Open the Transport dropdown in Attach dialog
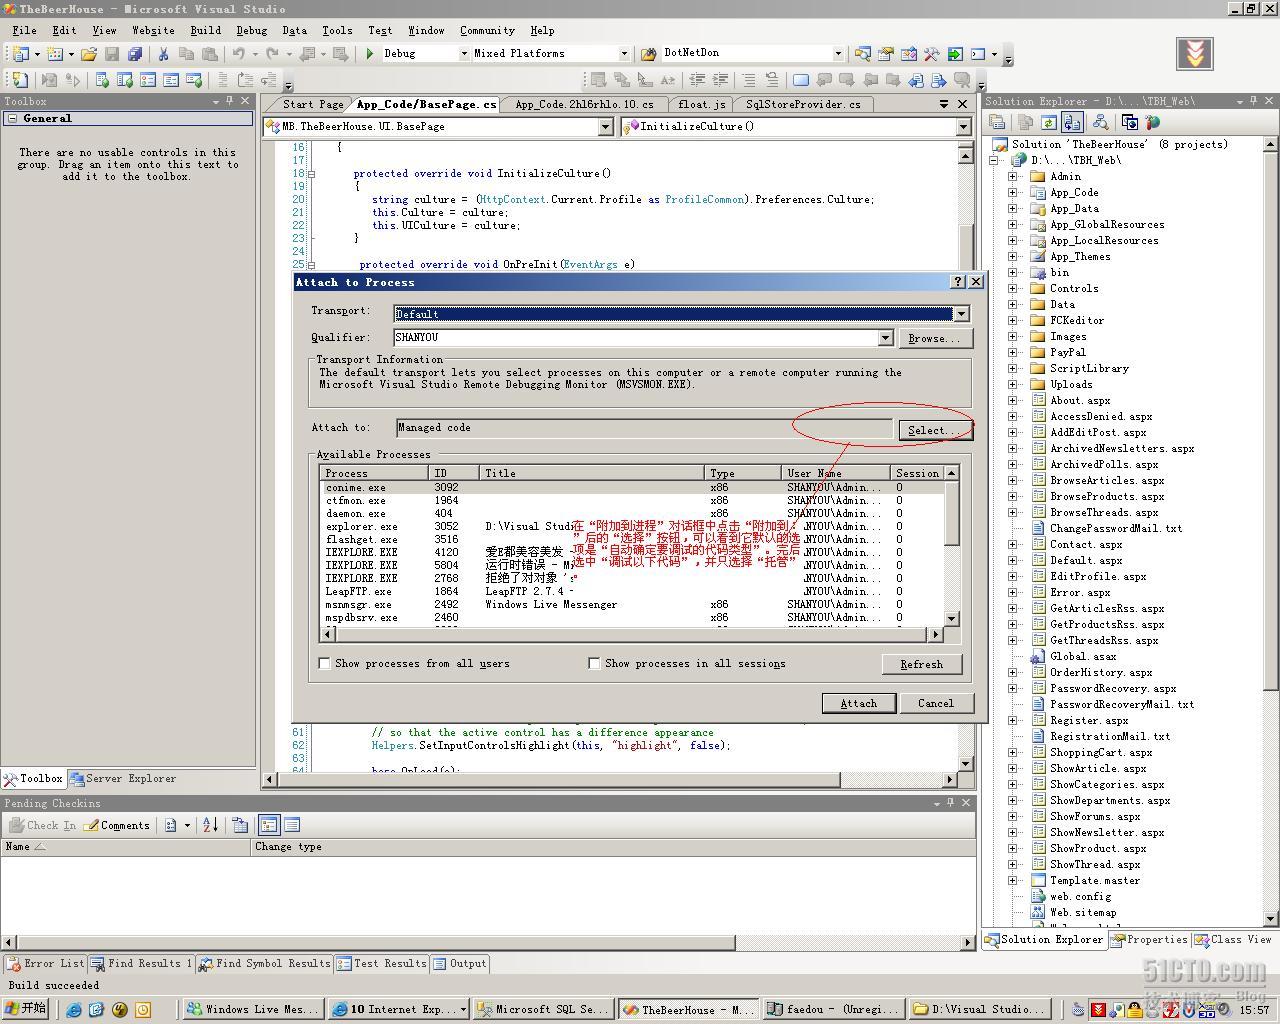1280x1024 pixels. pos(961,314)
